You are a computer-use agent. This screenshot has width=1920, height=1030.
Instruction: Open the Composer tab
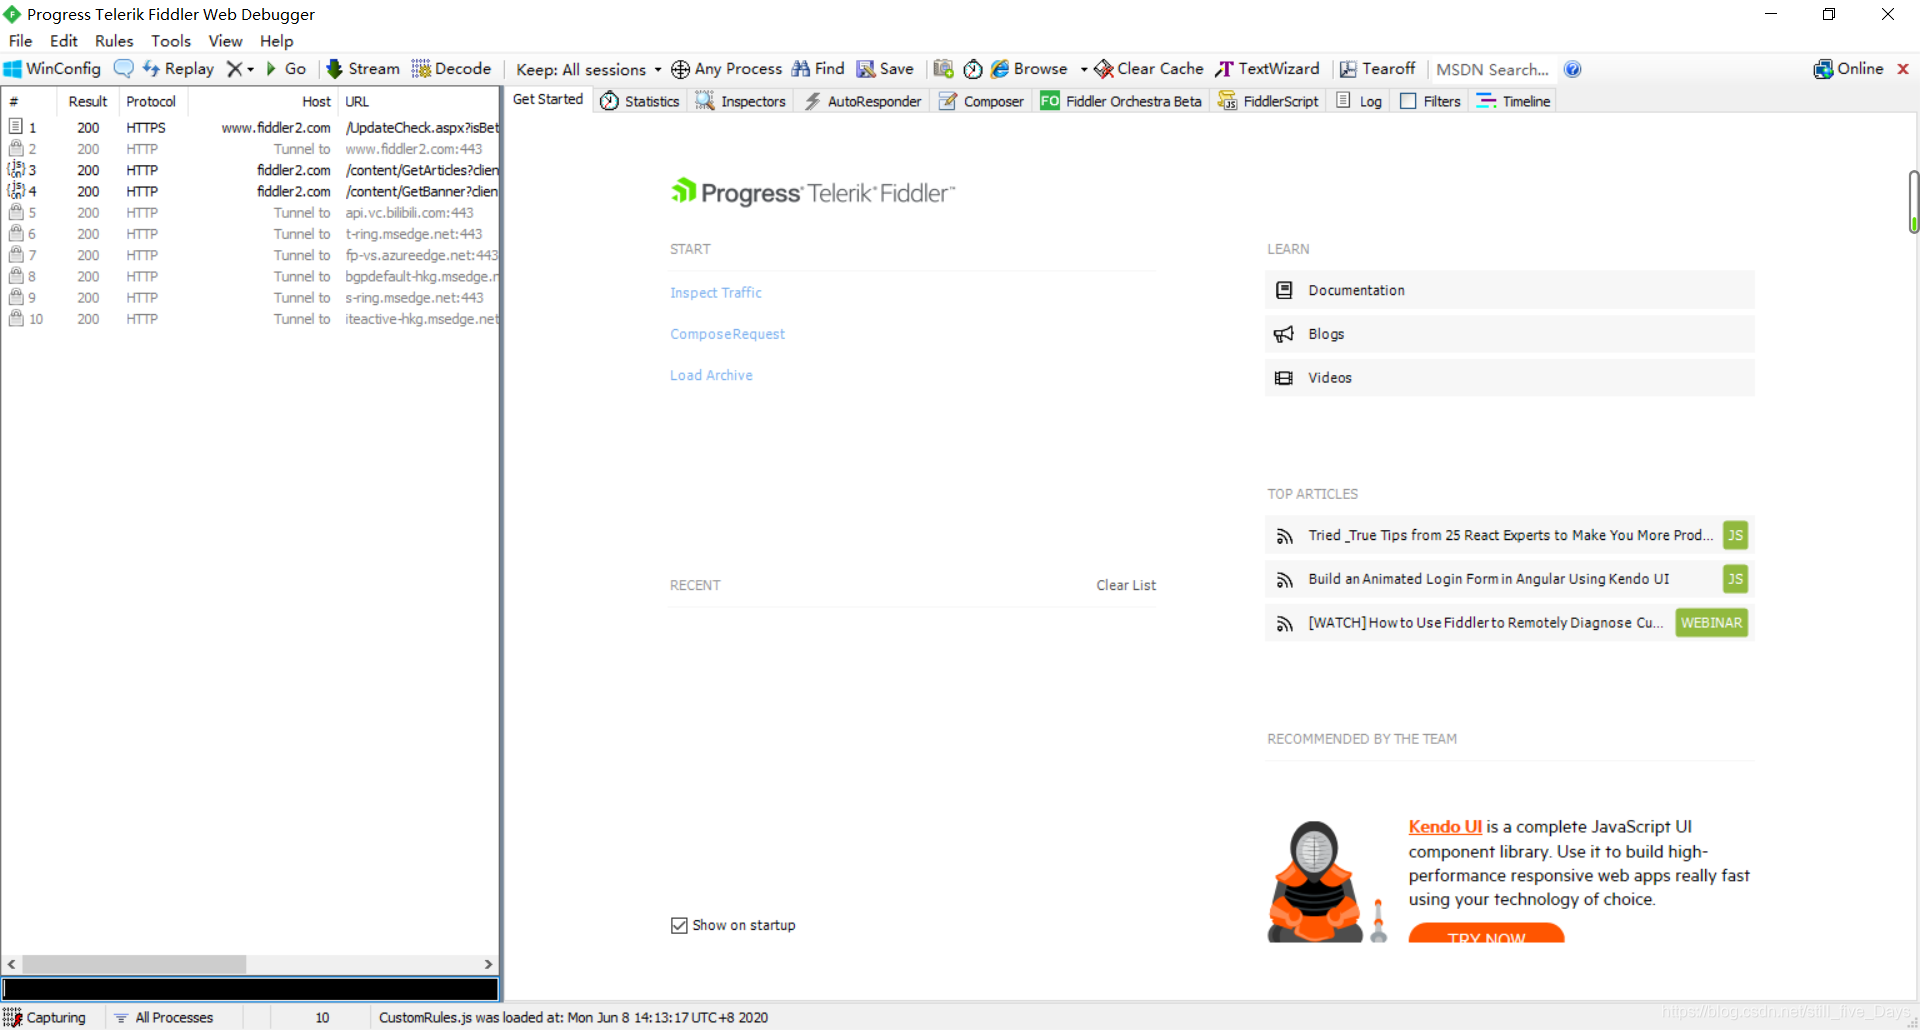tap(981, 101)
